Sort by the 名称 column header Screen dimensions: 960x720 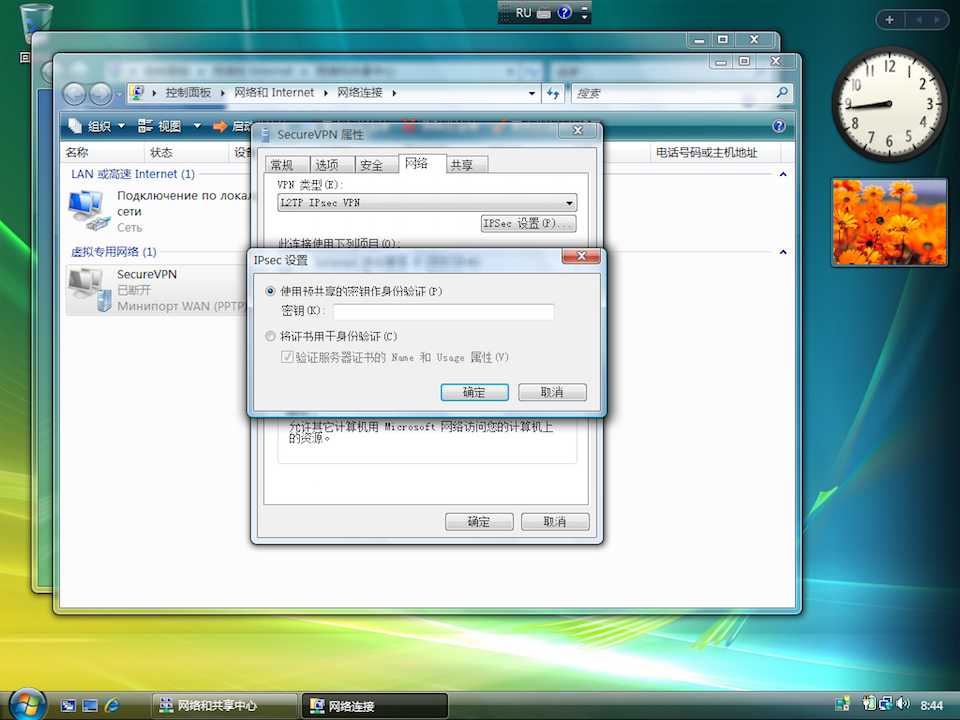[x=102, y=152]
